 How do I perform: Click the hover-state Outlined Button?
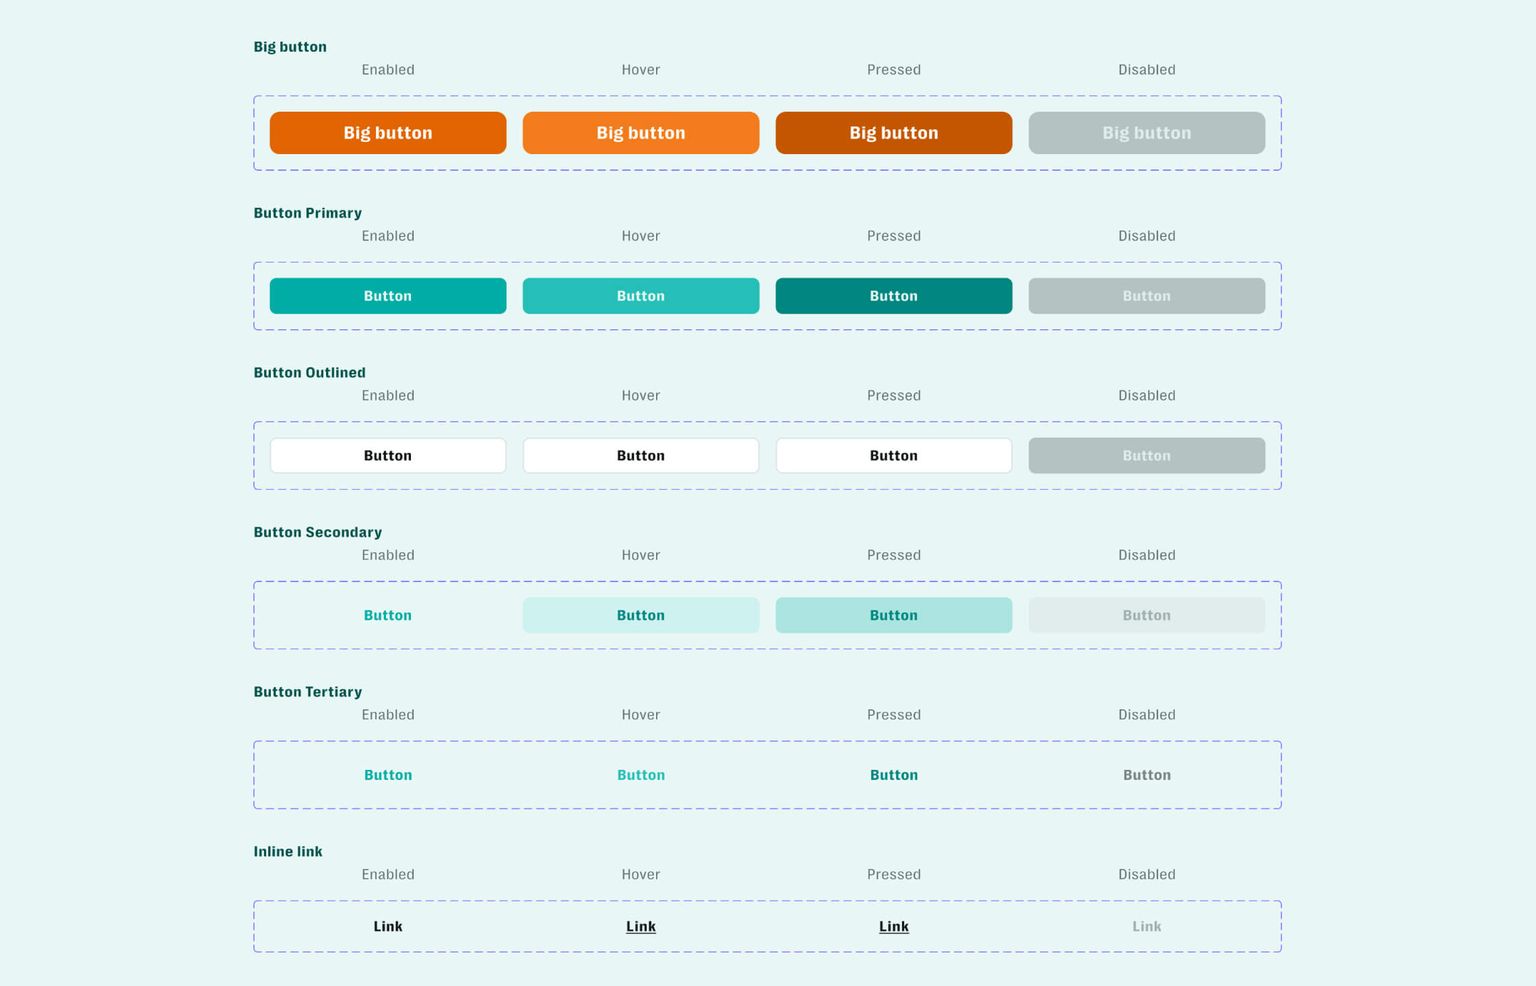pos(641,456)
